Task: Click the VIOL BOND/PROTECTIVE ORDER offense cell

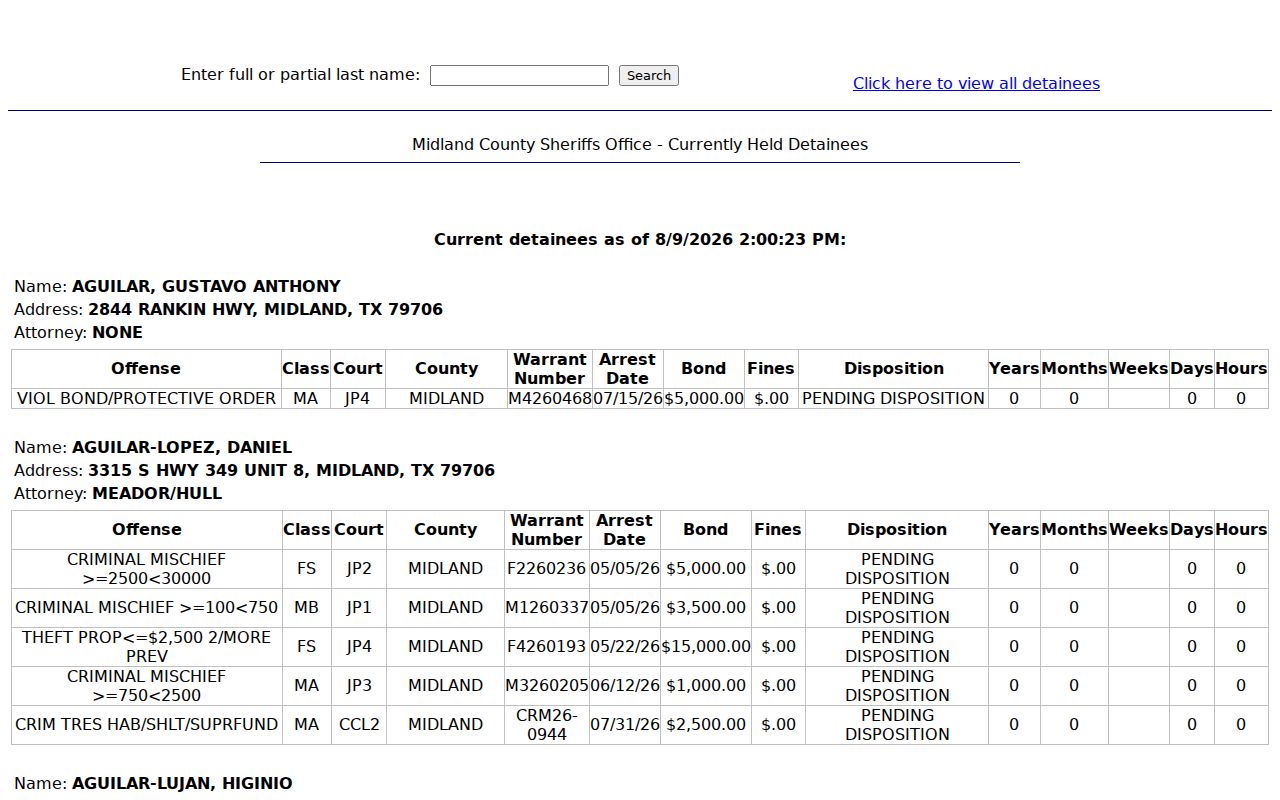Action: pos(146,398)
